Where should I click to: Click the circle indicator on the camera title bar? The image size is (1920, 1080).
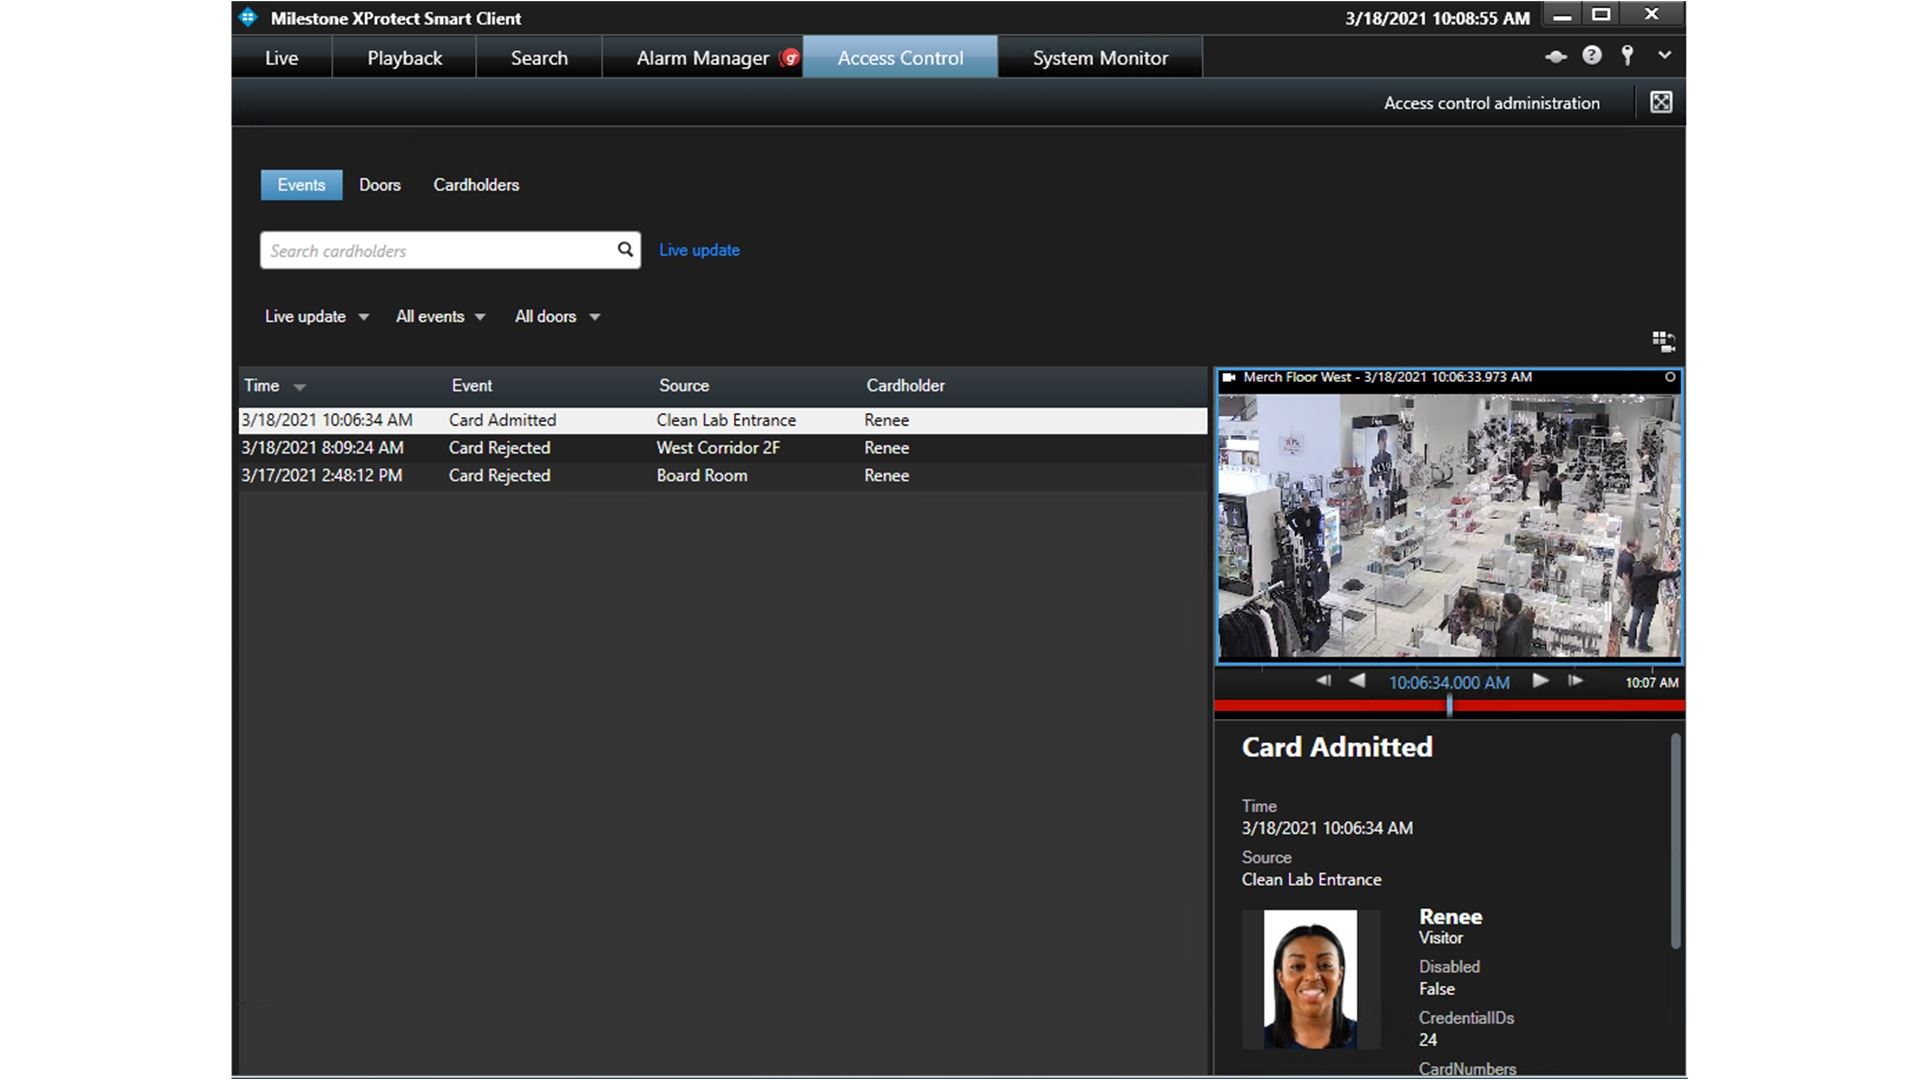pos(1670,378)
